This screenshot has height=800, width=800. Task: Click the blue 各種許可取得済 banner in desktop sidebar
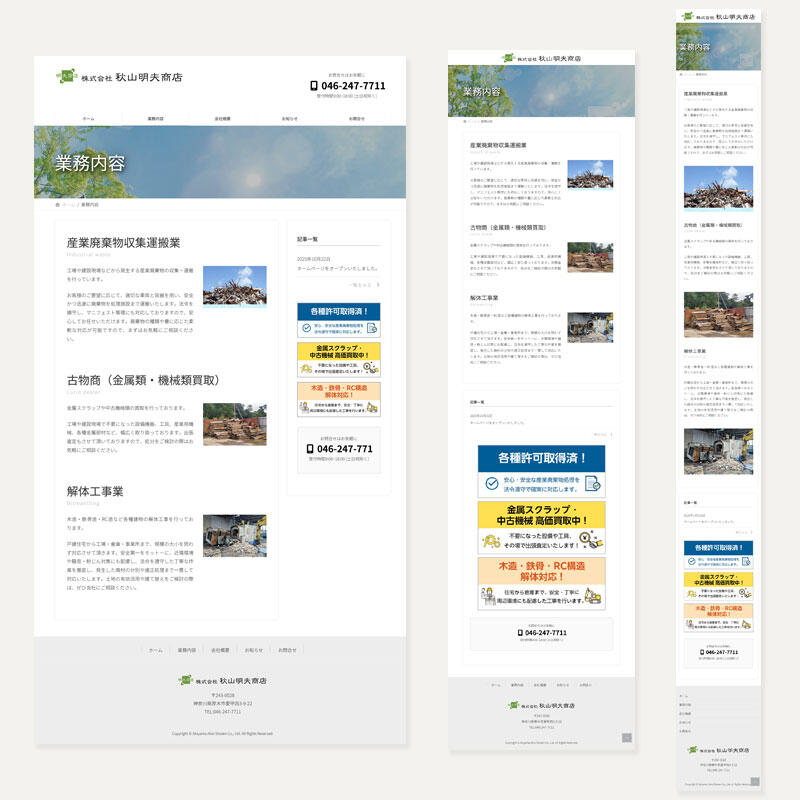[339, 318]
